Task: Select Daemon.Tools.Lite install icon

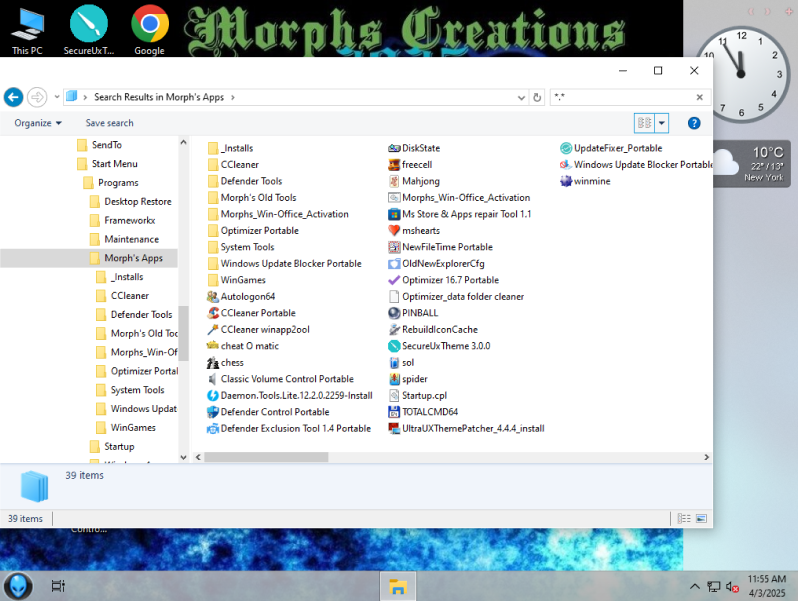Action: click(x=213, y=395)
